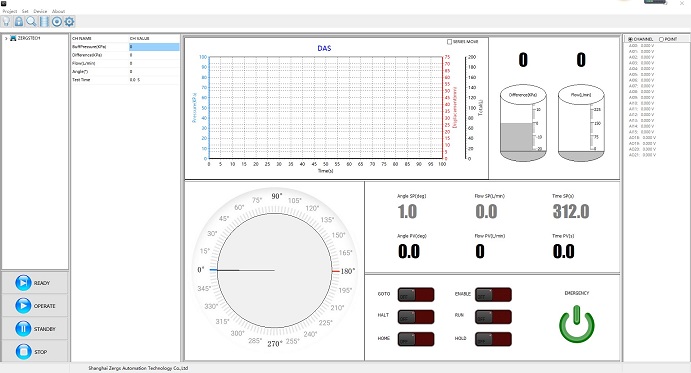Viewport: 691px width, 373px height.
Task: Click the green EMERGENCY power icon
Action: tap(576, 324)
